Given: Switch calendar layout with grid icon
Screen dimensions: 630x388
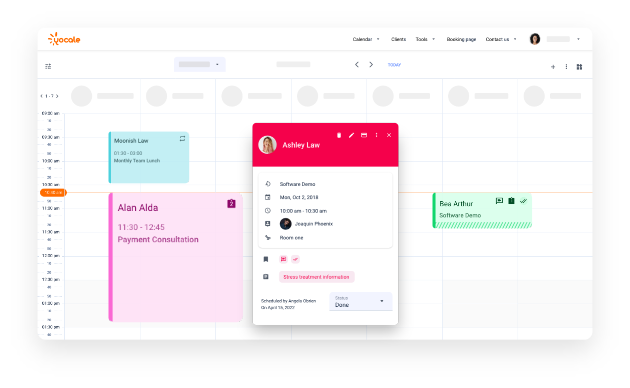Looking at the screenshot, I should 579,67.
